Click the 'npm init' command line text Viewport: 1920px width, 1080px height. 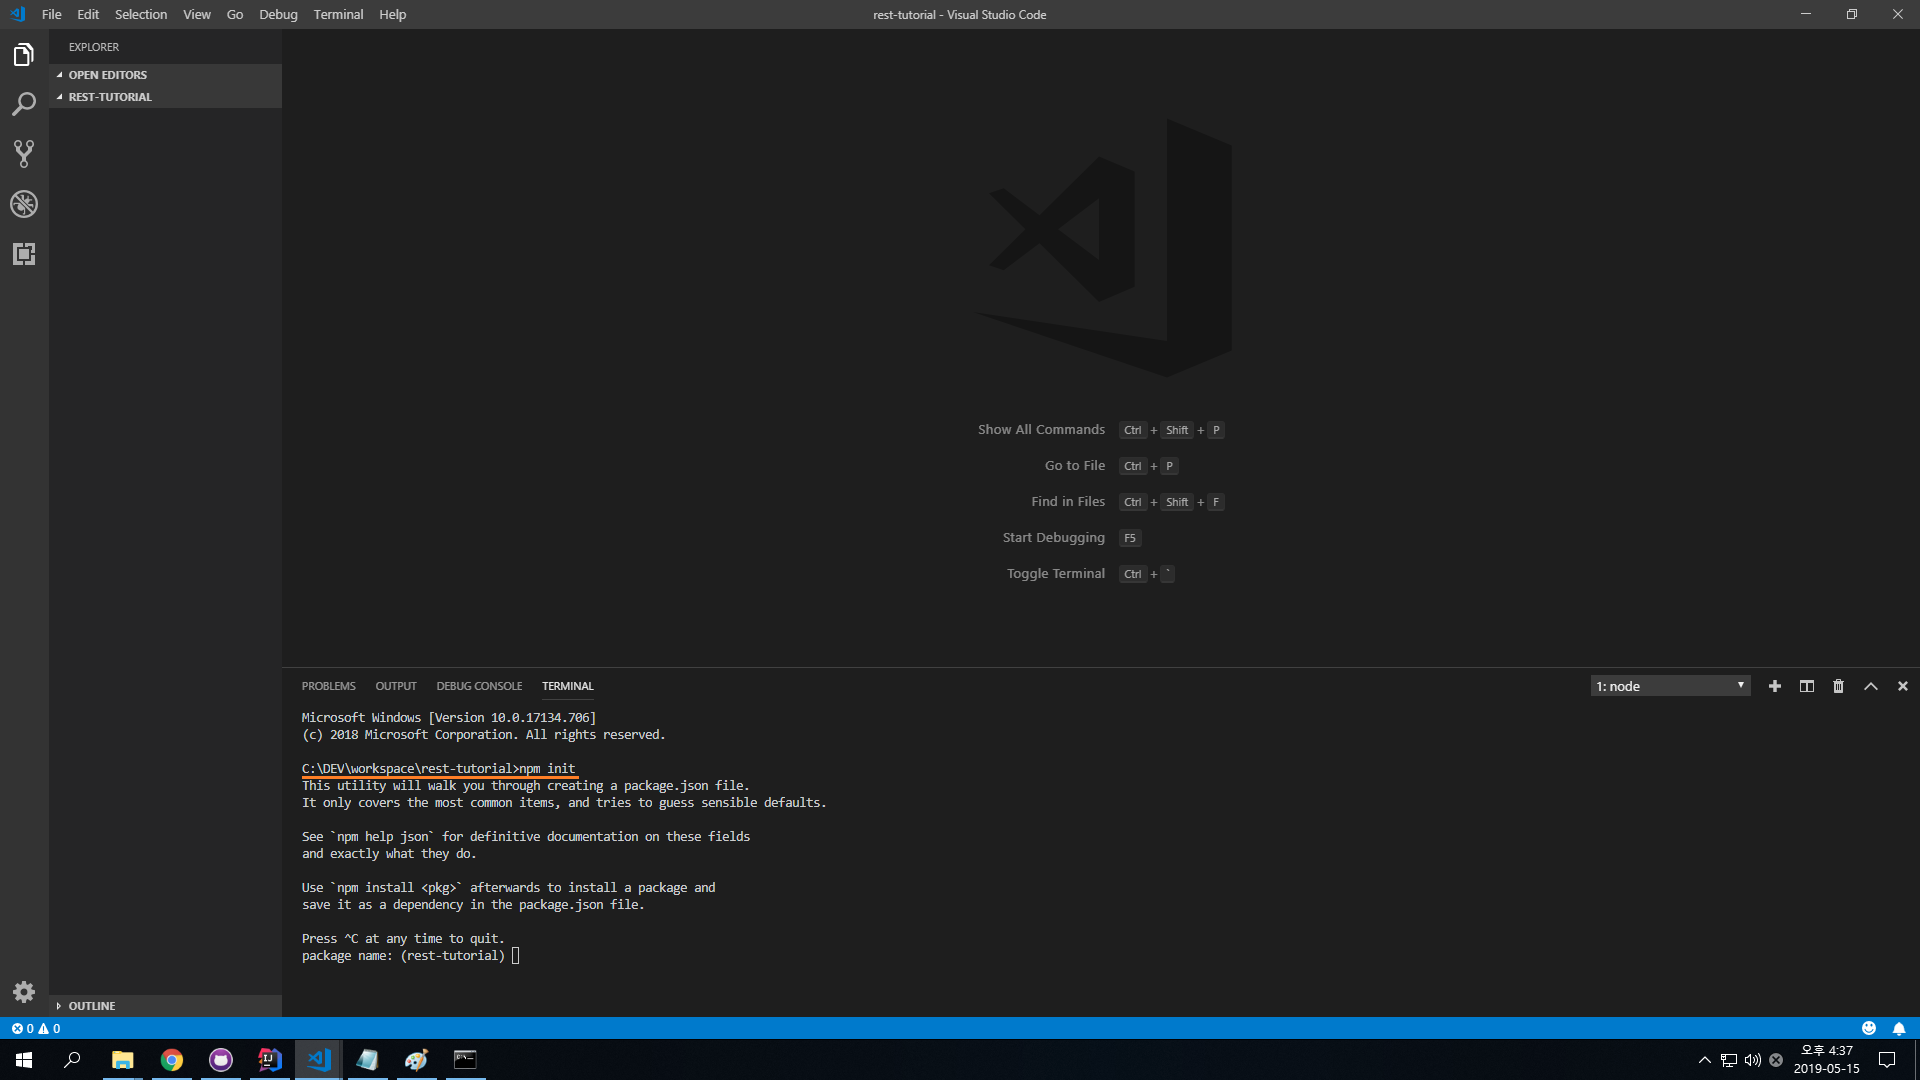(547, 768)
